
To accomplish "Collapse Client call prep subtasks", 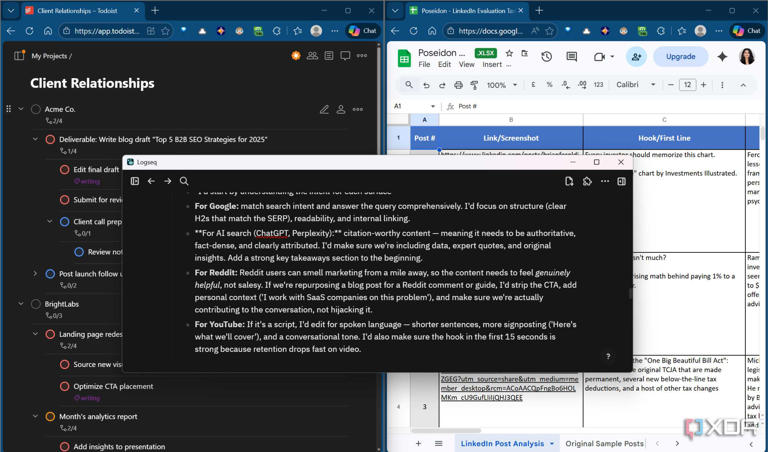I will (x=49, y=221).
